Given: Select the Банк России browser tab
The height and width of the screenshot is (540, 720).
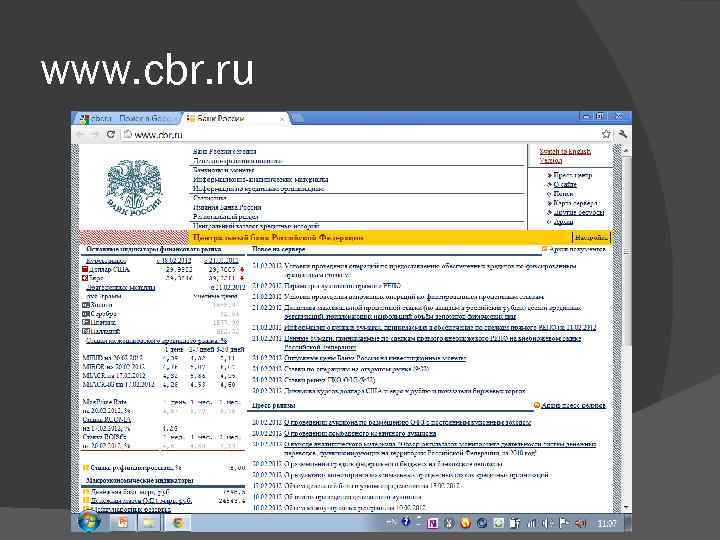Looking at the screenshot, I should pyautogui.click(x=234, y=118).
